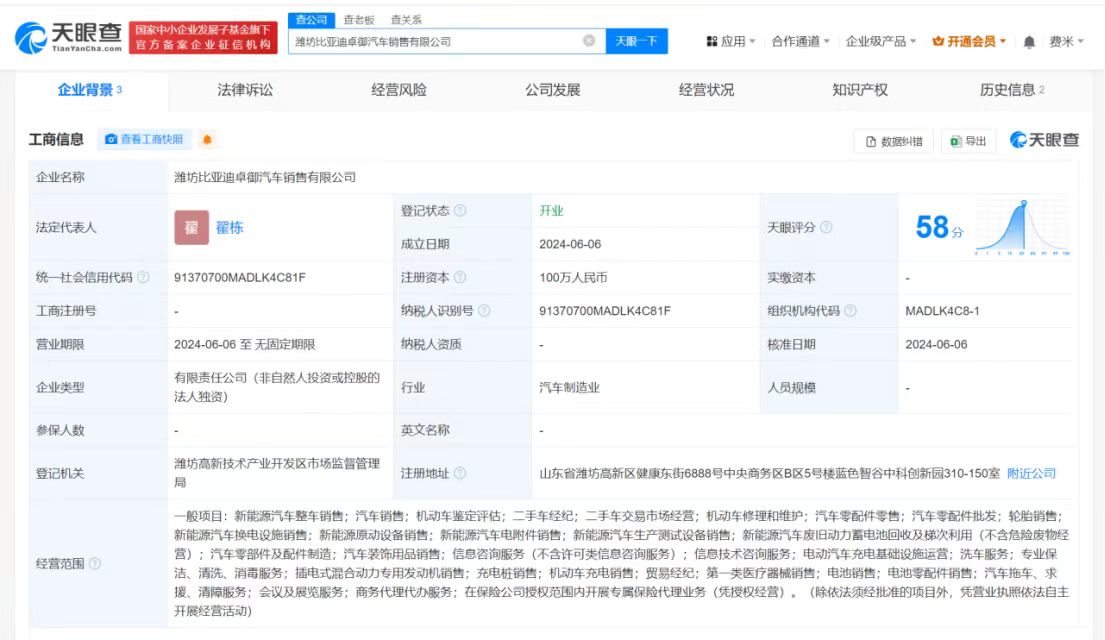Switch to the 历史信息 tab
The image size is (1105, 640).
tap(1012, 90)
